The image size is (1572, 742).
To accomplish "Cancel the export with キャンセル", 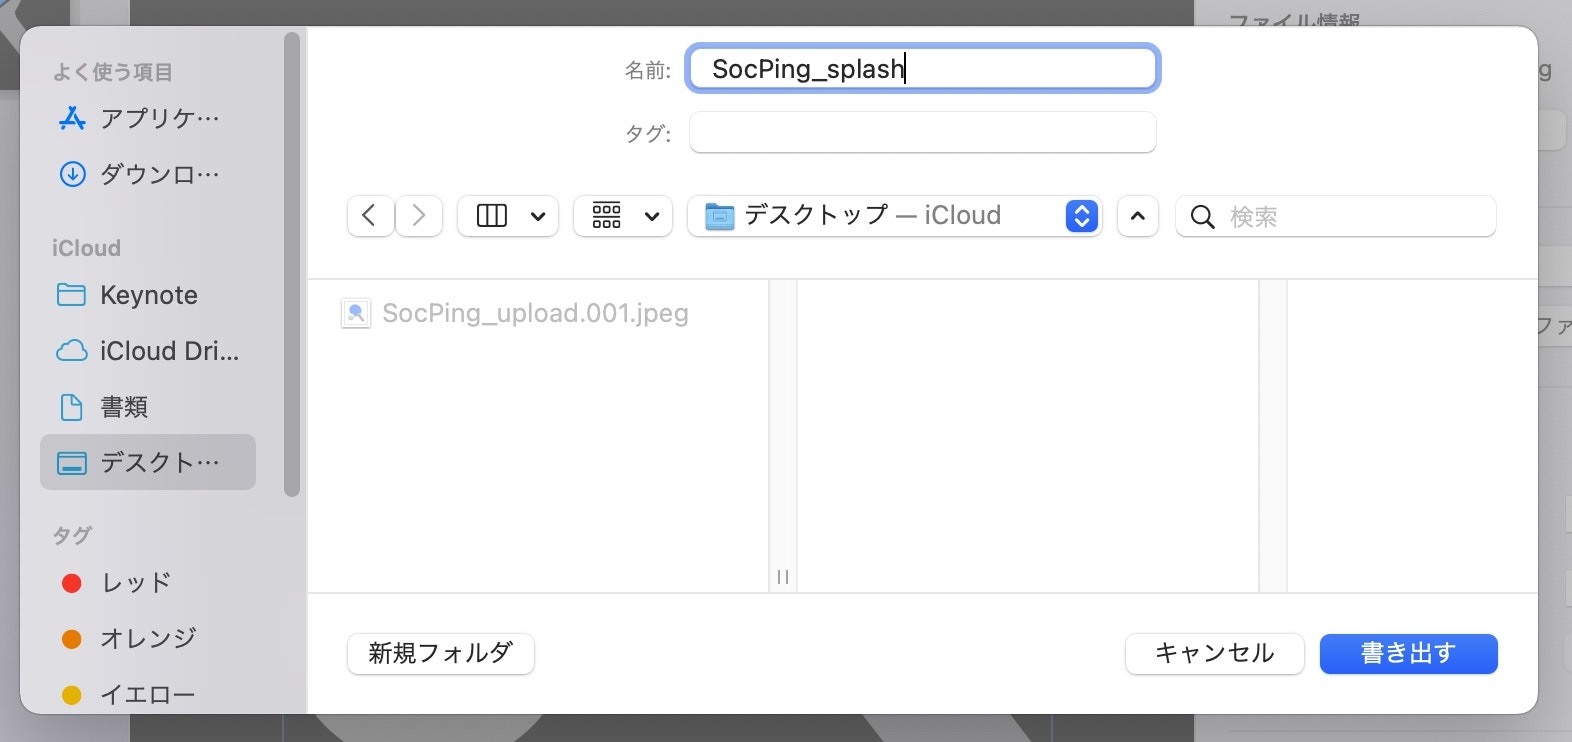I will click(1215, 654).
